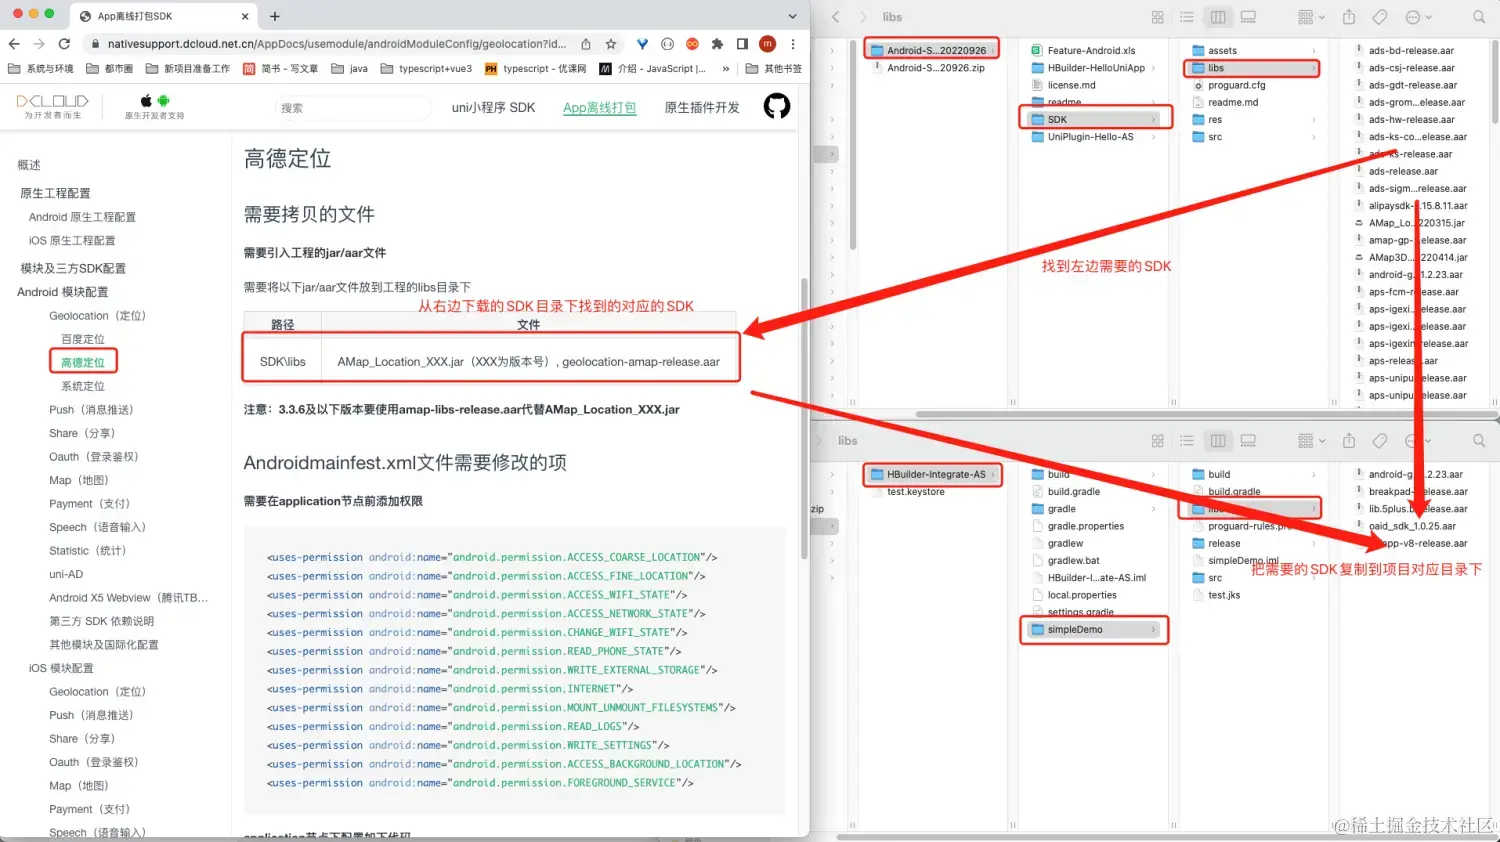Open the typescript - 优课网 bookmark

pos(535,69)
